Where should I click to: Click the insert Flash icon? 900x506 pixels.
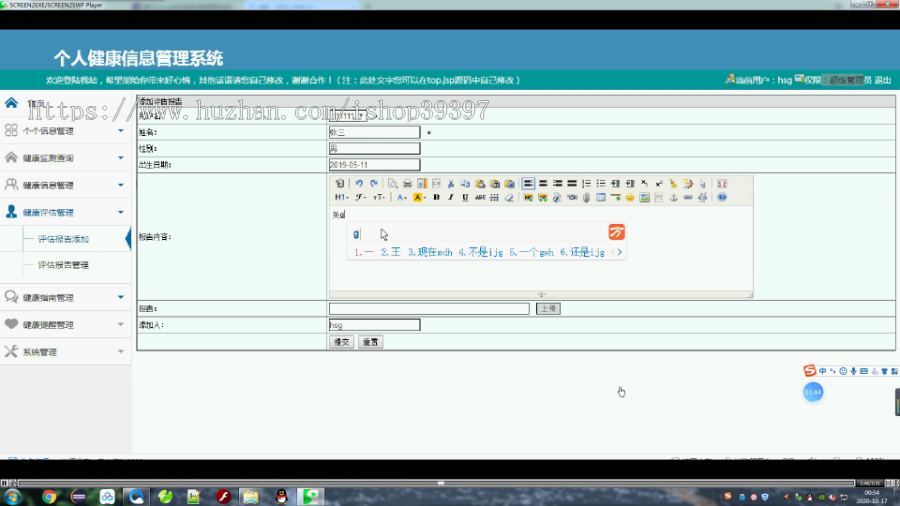tap(557, 197)
